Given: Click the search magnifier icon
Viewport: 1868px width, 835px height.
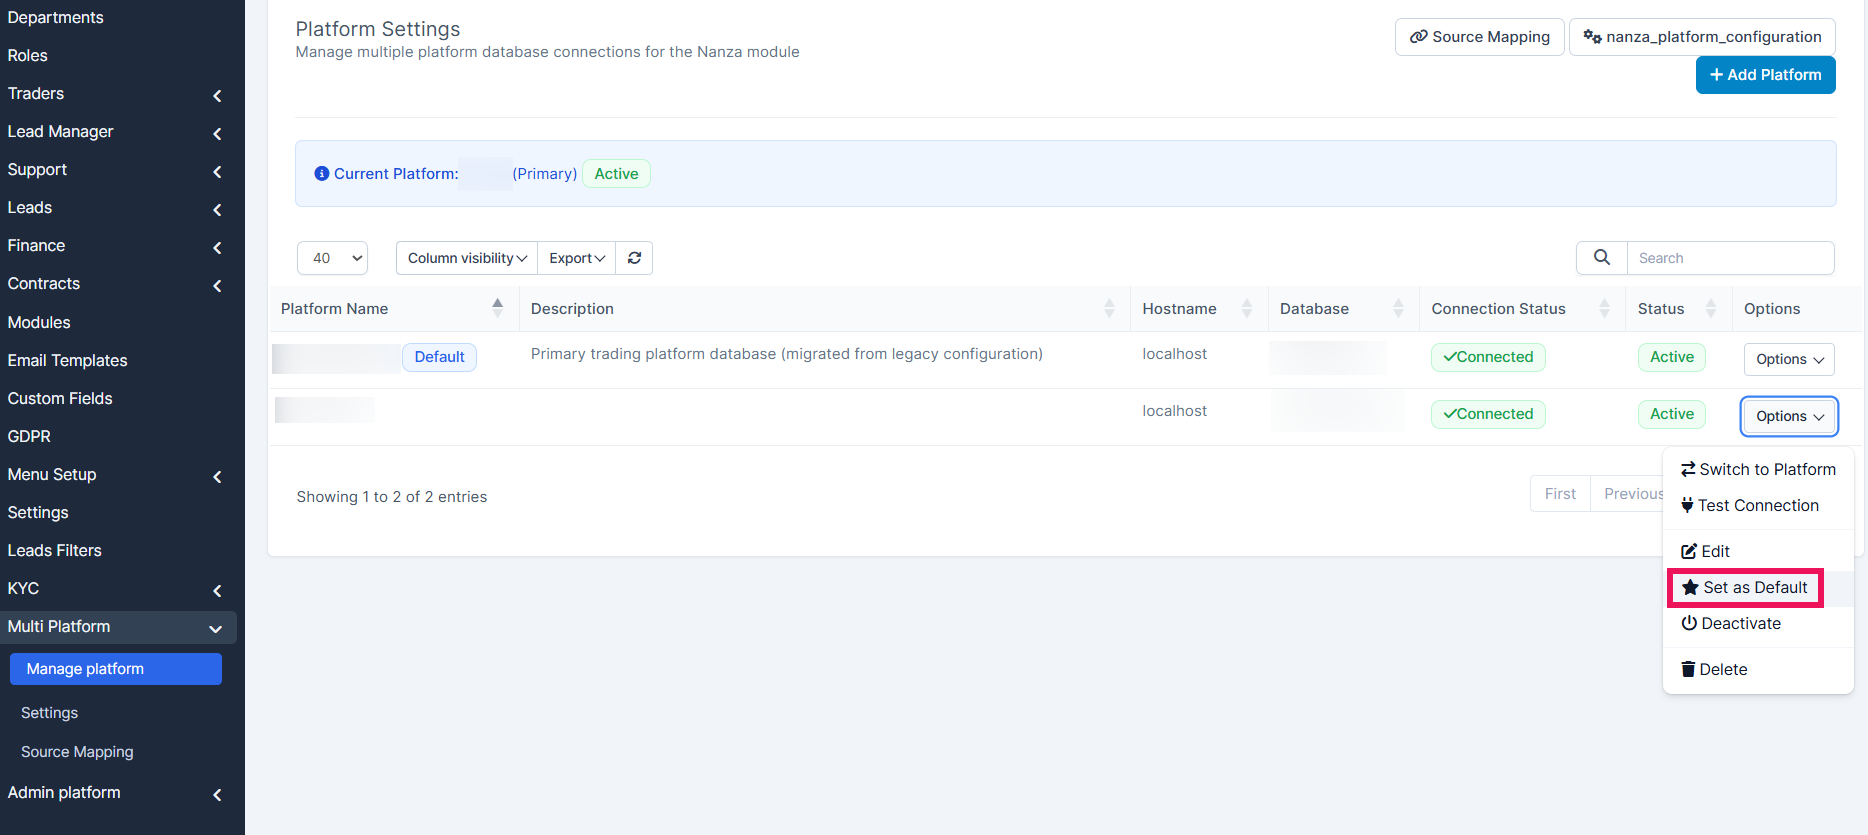Looking at the screenshot, I should coord(1601,258).
